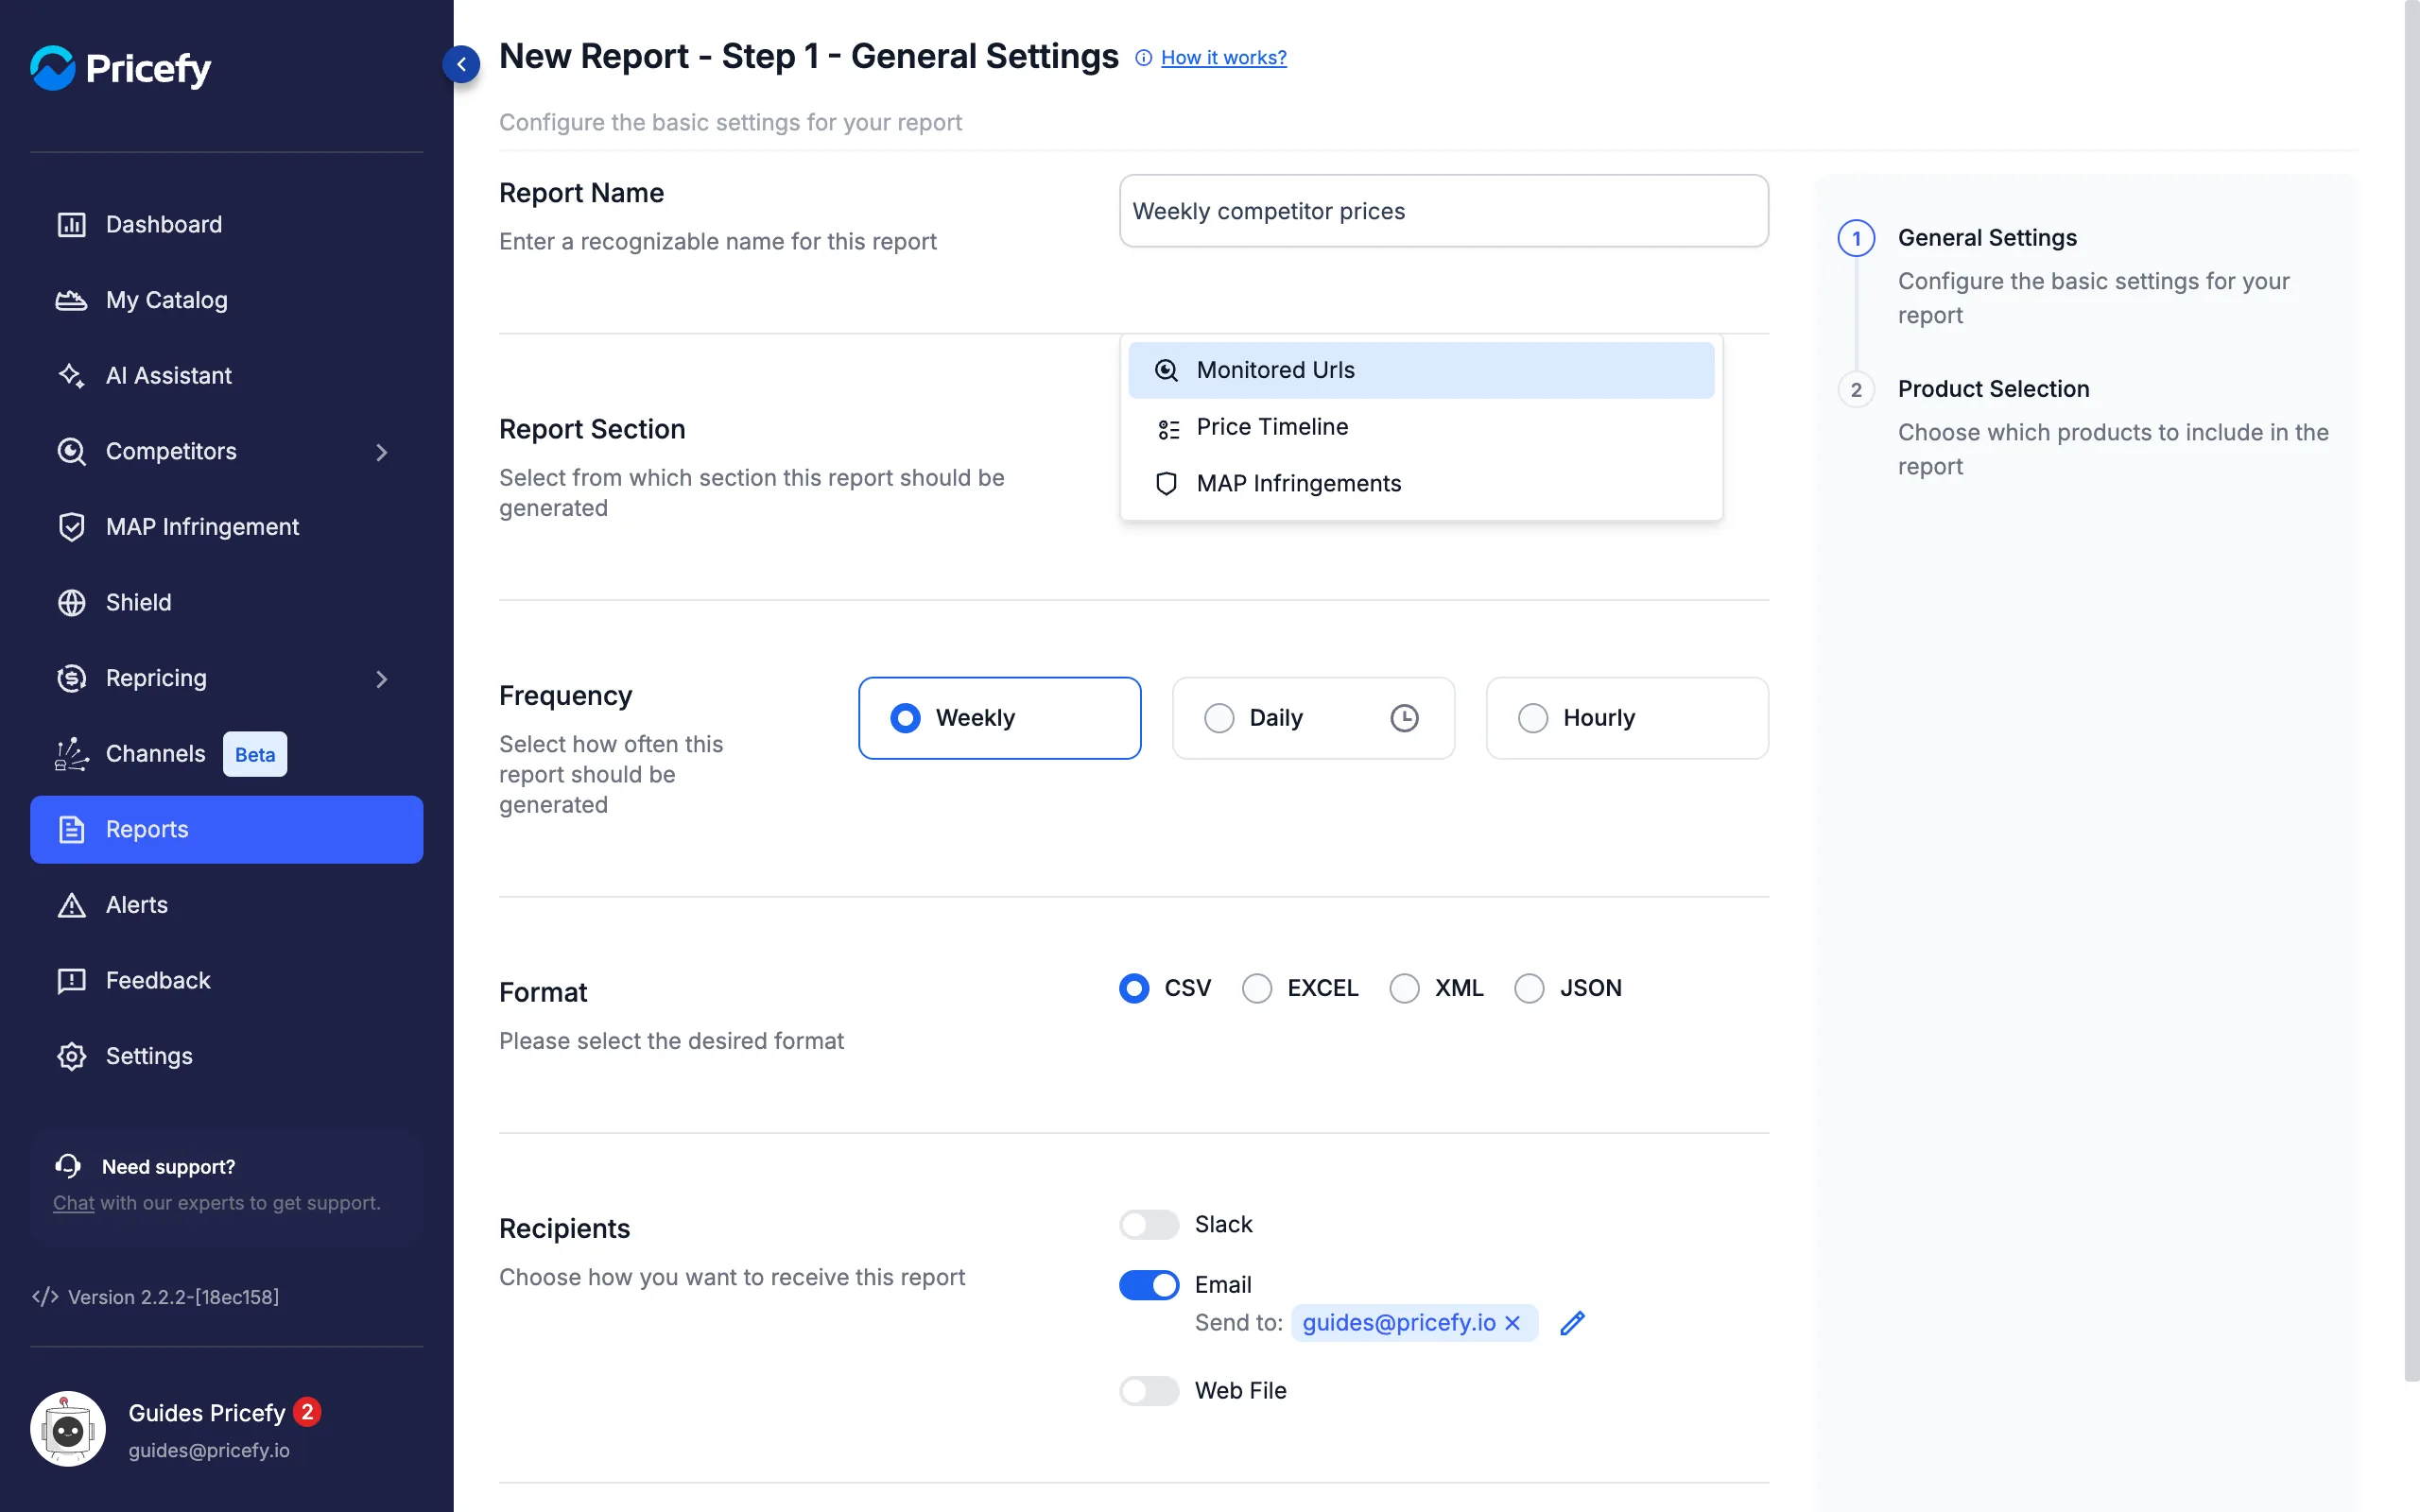
Task: Remove guides@pricefy.io recipient with the X
Action: coord(1513,1323)
